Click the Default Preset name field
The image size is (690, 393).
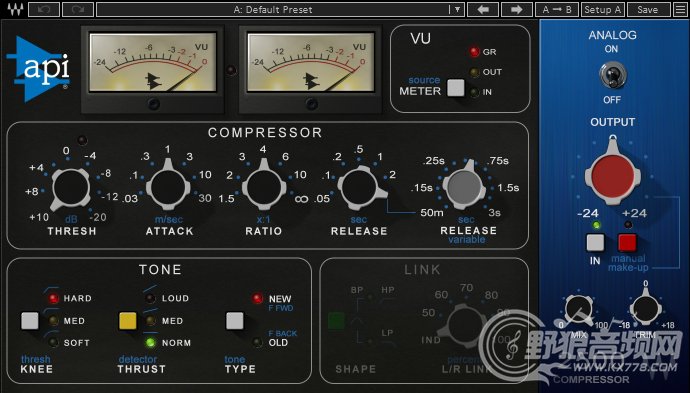click(x=273, y=9)
